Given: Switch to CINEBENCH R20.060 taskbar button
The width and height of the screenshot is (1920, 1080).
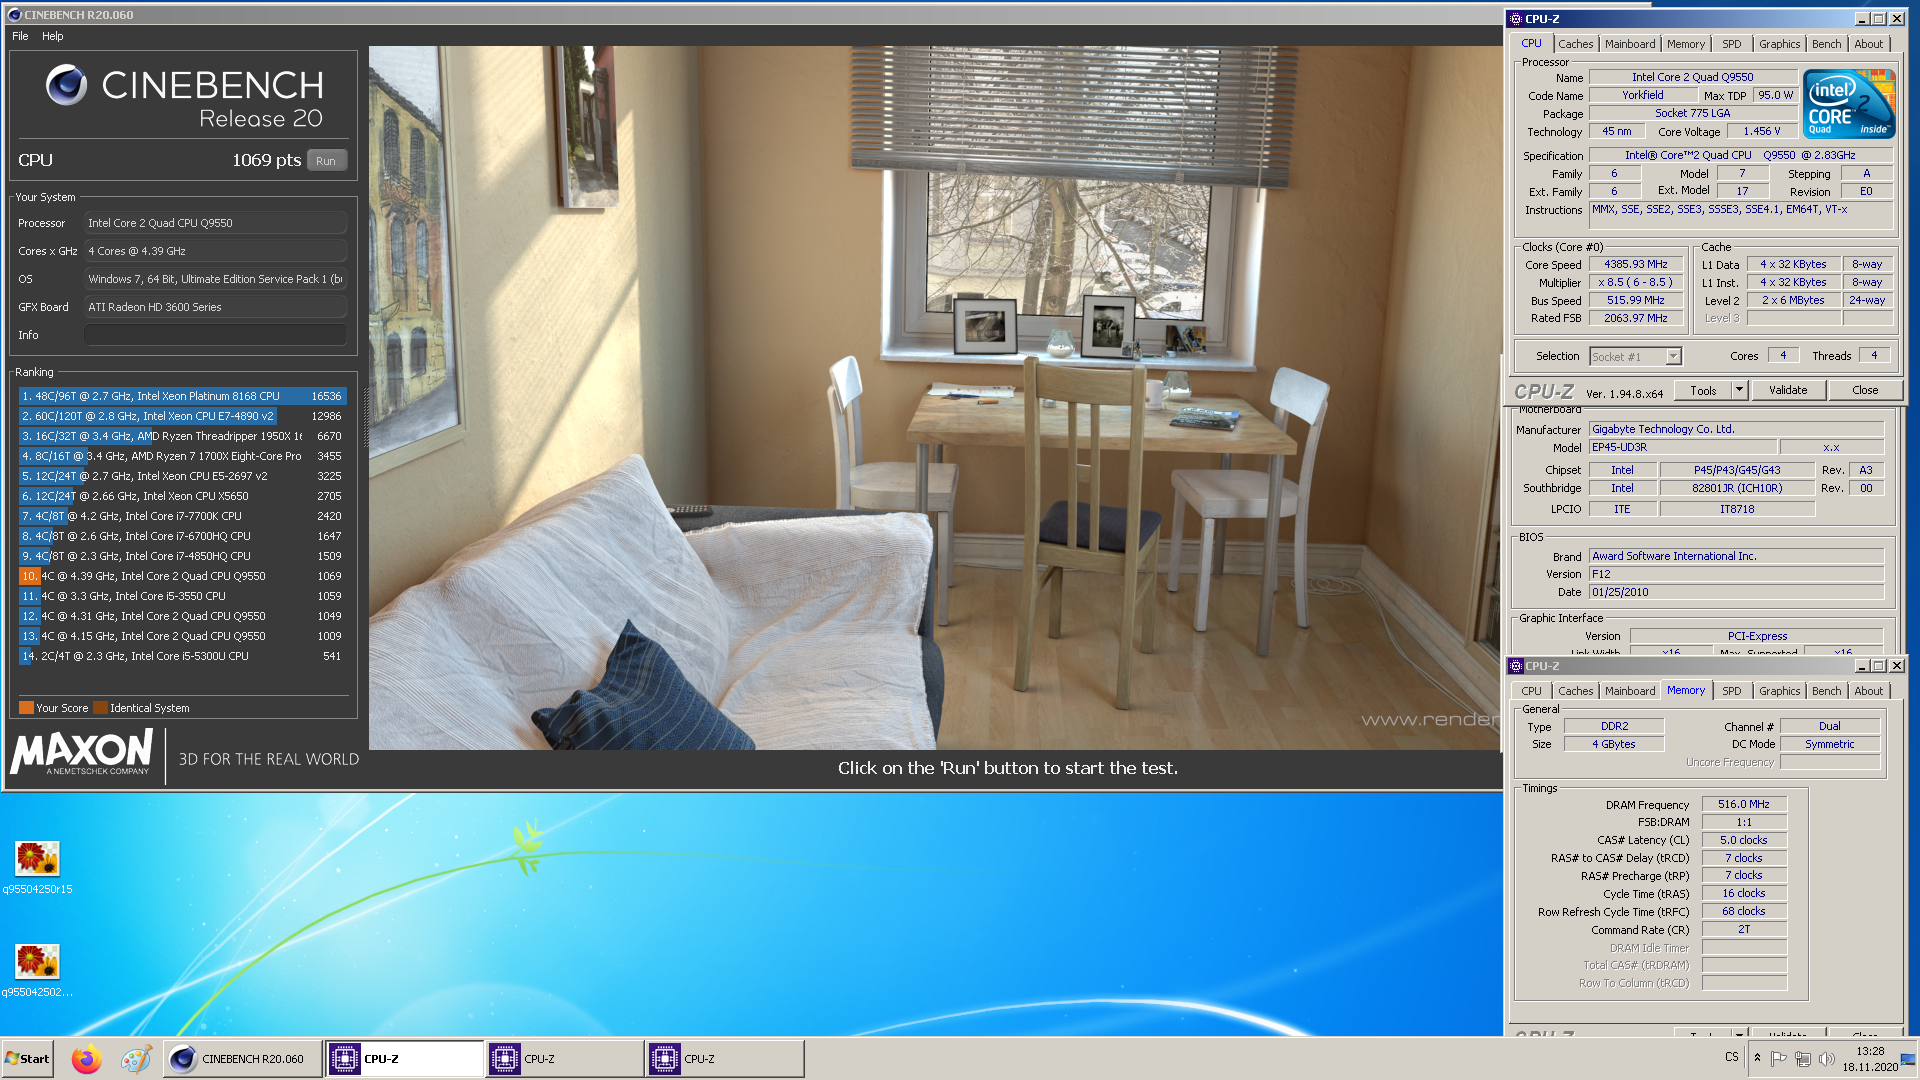Looking at the screenshot, I should click(243, 1059).
